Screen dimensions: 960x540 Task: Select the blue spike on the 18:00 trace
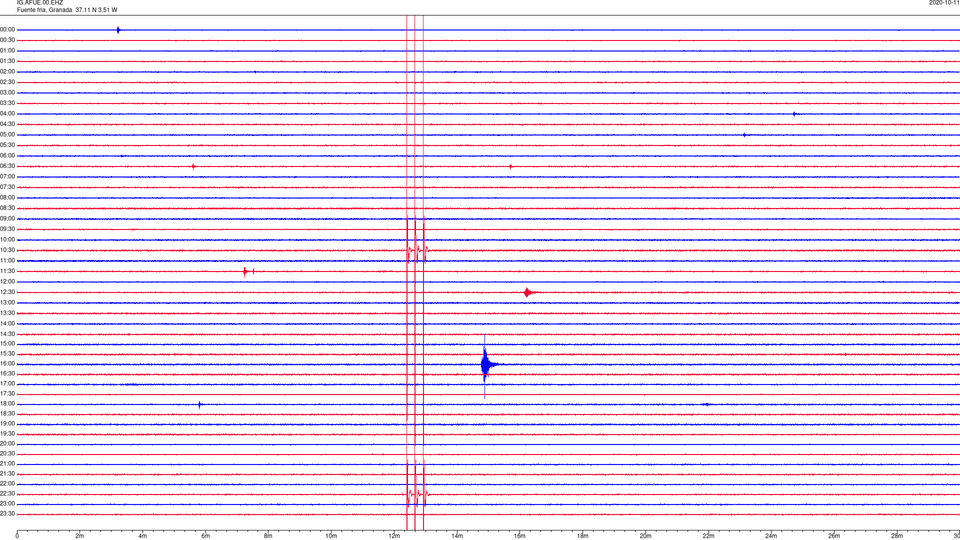pyautogui.click(x=200, y=405)
